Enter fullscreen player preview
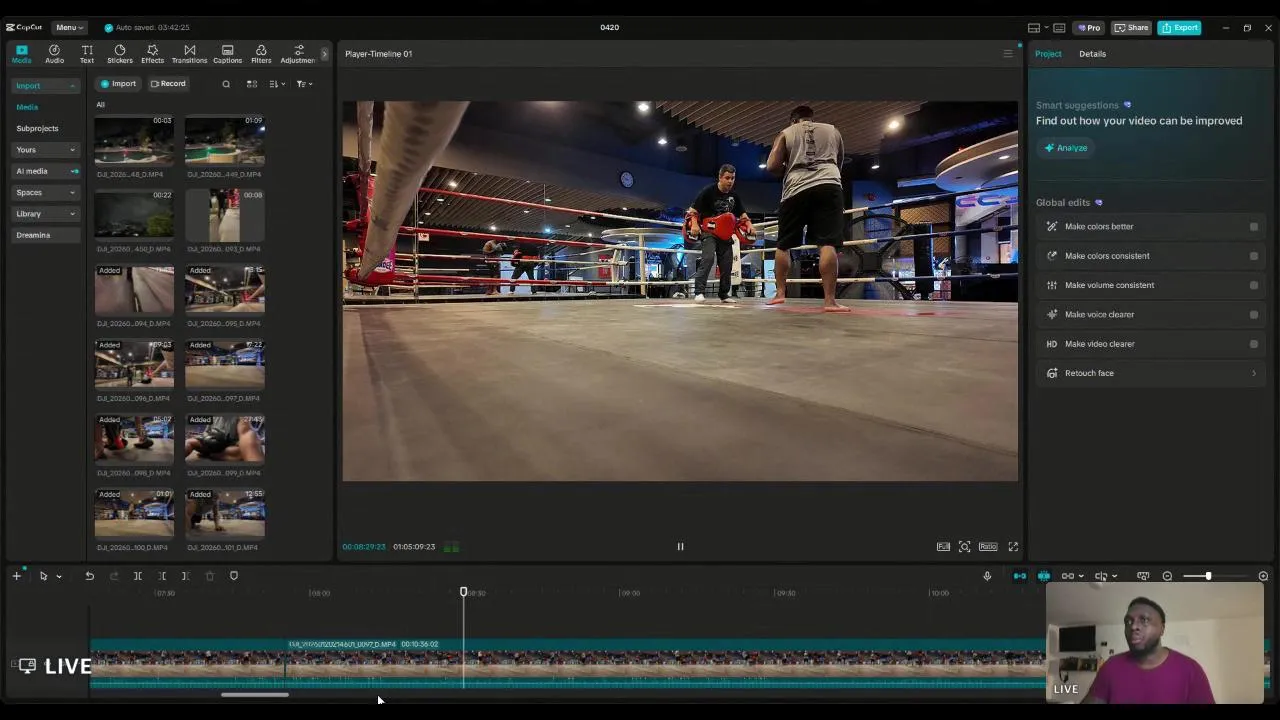 point(1013,547)
